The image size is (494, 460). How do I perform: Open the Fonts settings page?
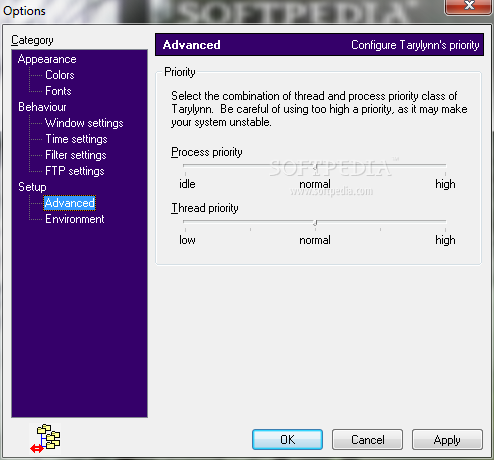pos(58,91)
